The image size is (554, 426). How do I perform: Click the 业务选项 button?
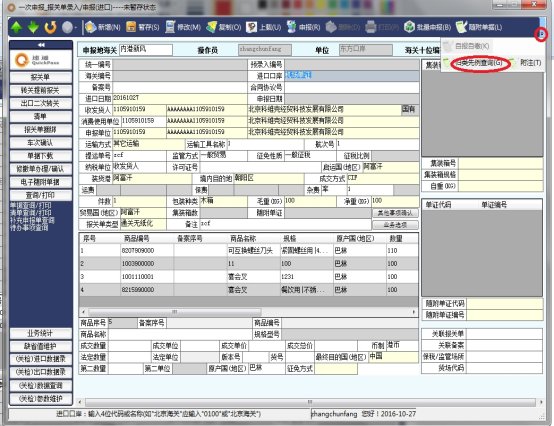click(395, 225)
